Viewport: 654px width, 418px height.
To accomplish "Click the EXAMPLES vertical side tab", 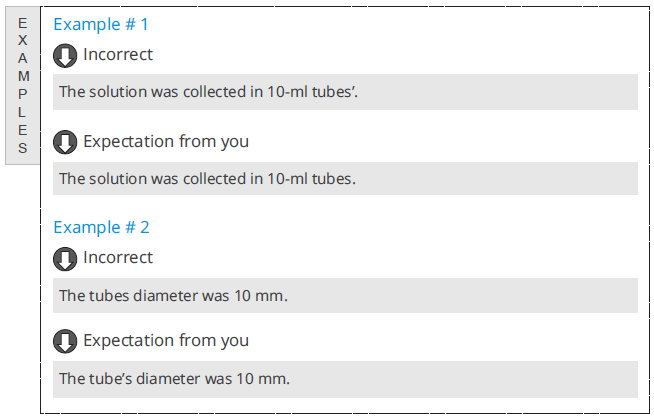I will (x=23, y=86).
